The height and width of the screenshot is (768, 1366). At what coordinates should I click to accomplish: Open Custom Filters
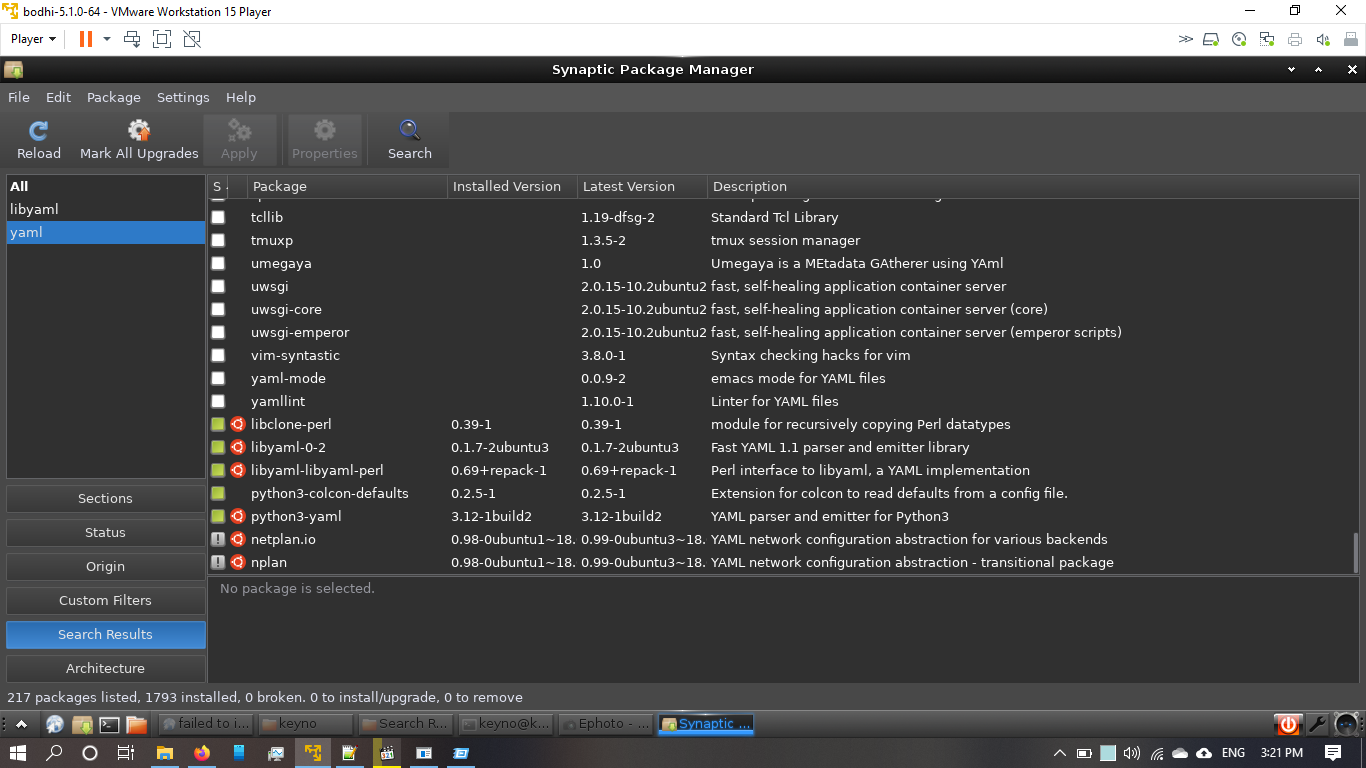click(x=105, y=600)
